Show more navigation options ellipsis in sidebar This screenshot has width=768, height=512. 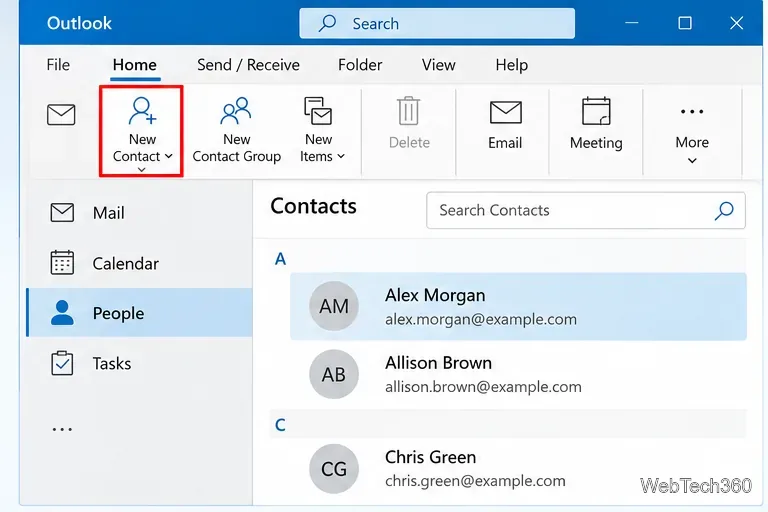(62, 429)
